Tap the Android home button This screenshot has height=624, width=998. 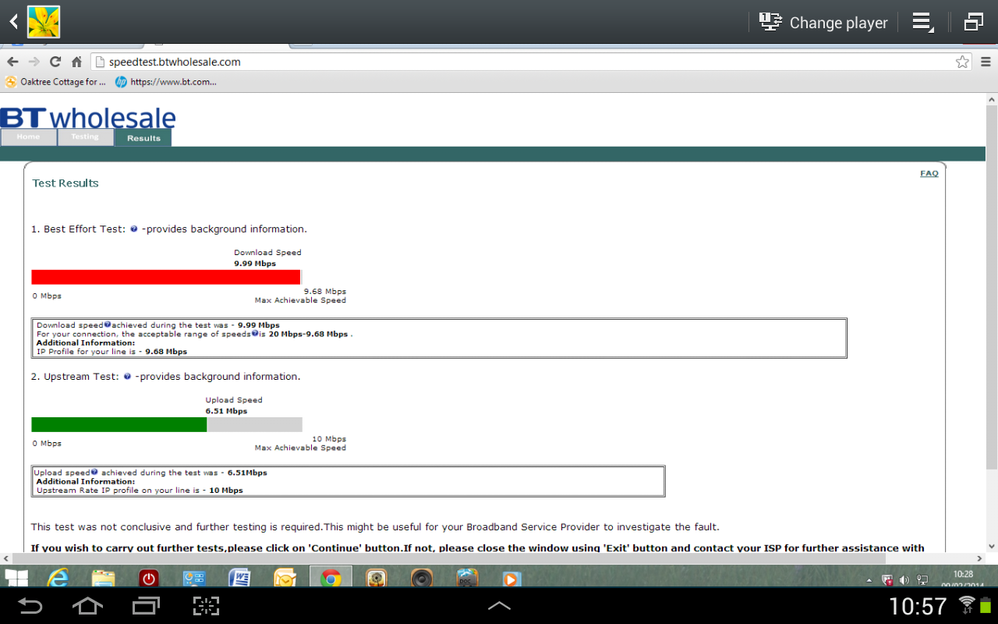[x=88, y=606]
